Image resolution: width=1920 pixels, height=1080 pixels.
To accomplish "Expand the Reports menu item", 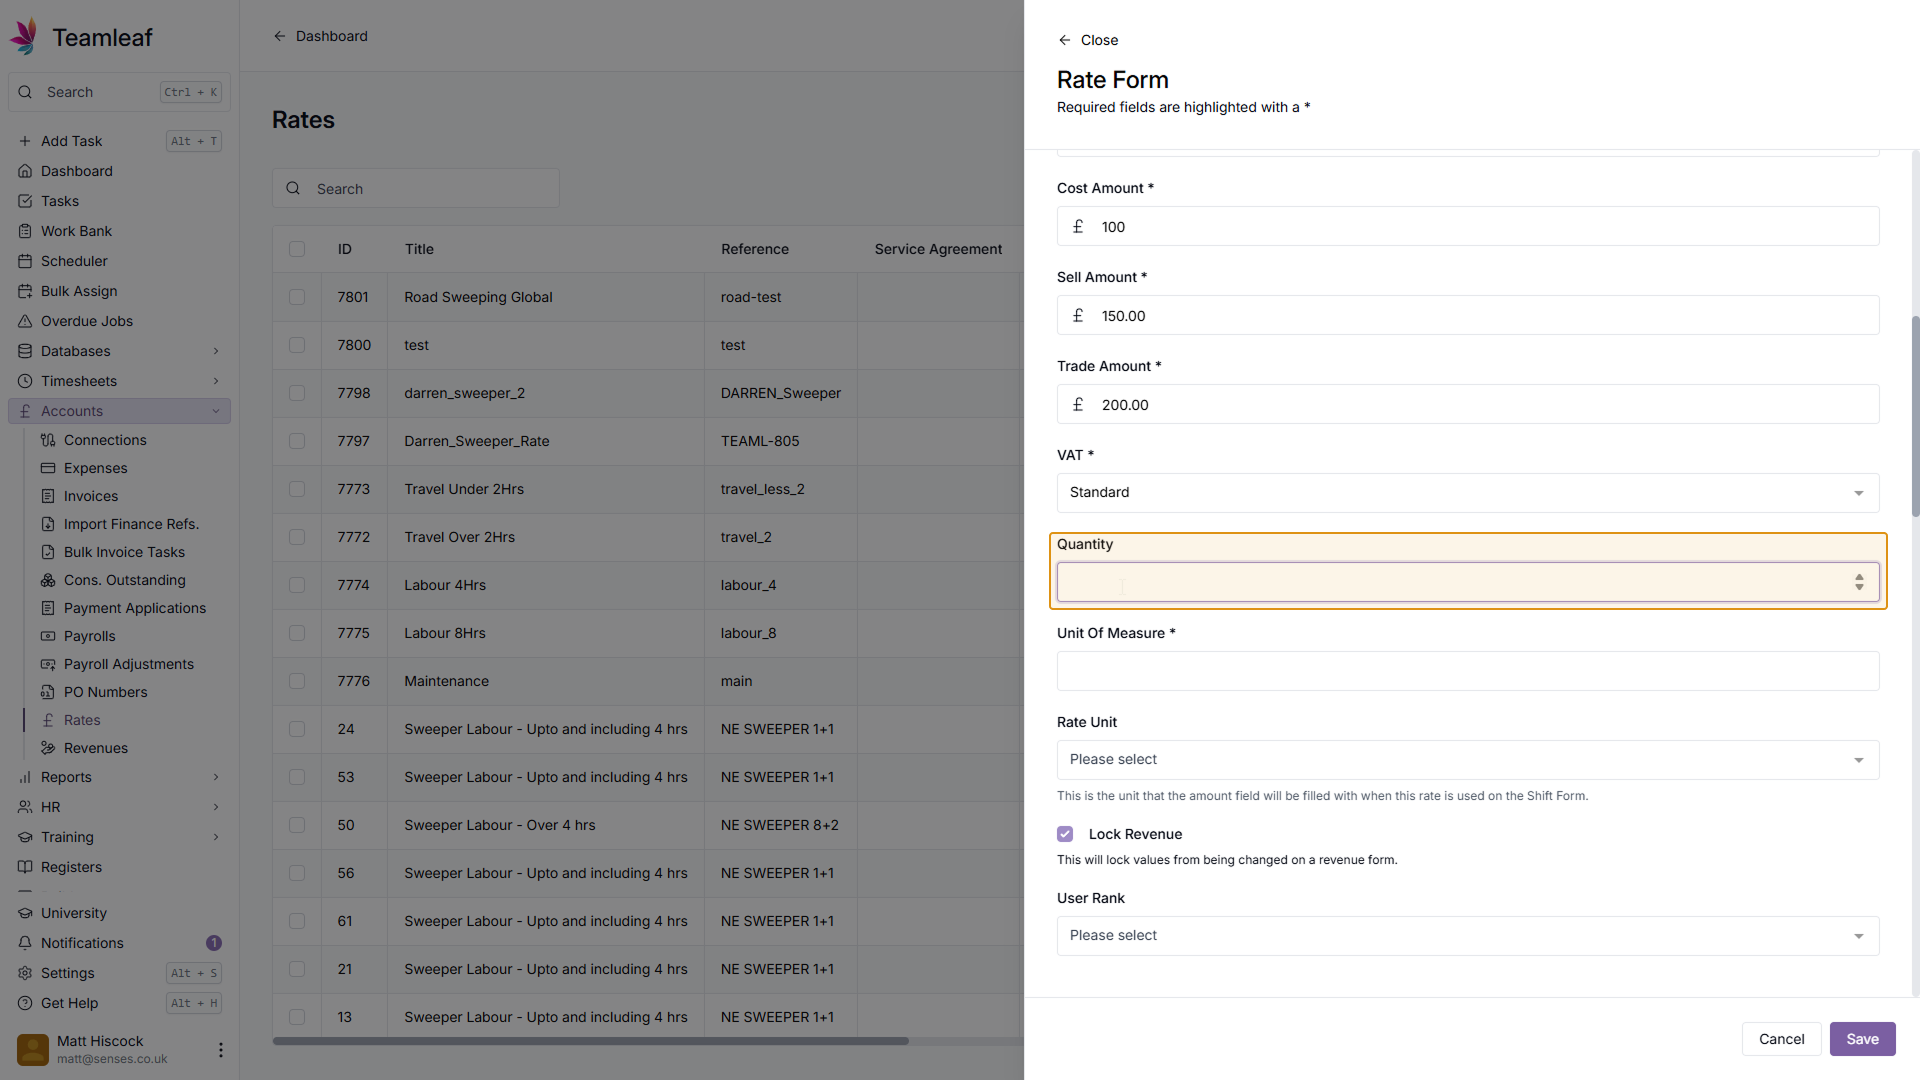I will tap(66, 777).
